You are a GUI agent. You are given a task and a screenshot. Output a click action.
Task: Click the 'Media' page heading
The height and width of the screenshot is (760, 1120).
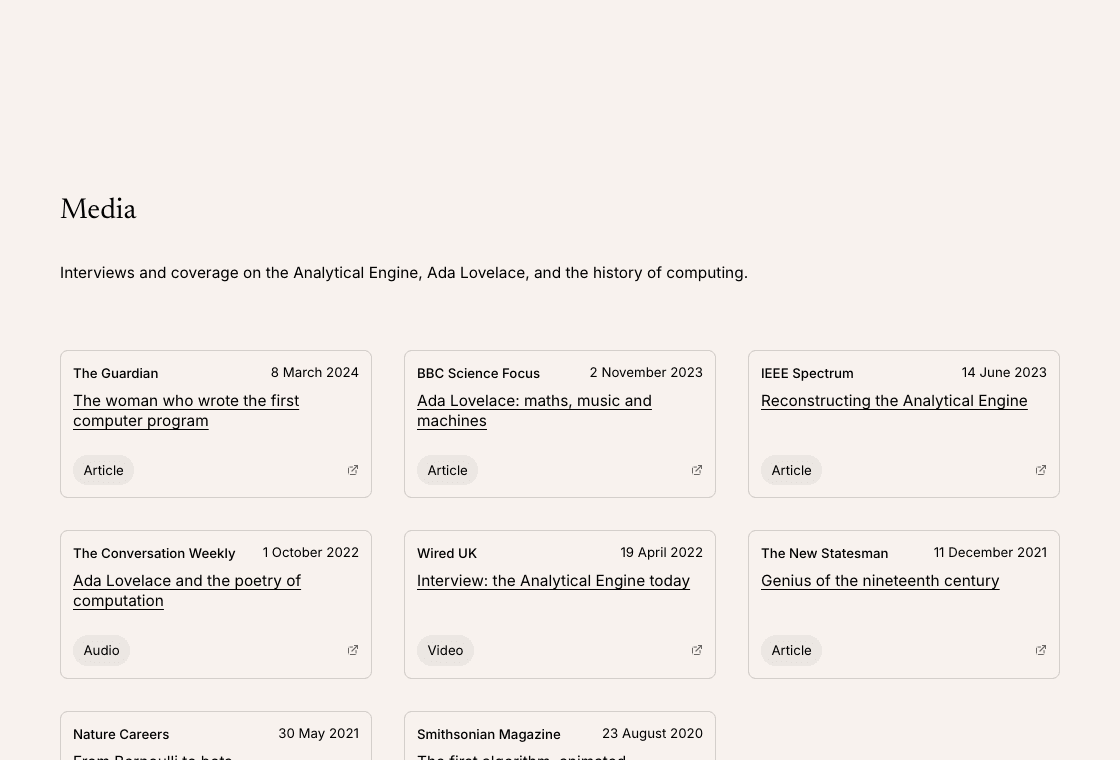coord(98,209)
